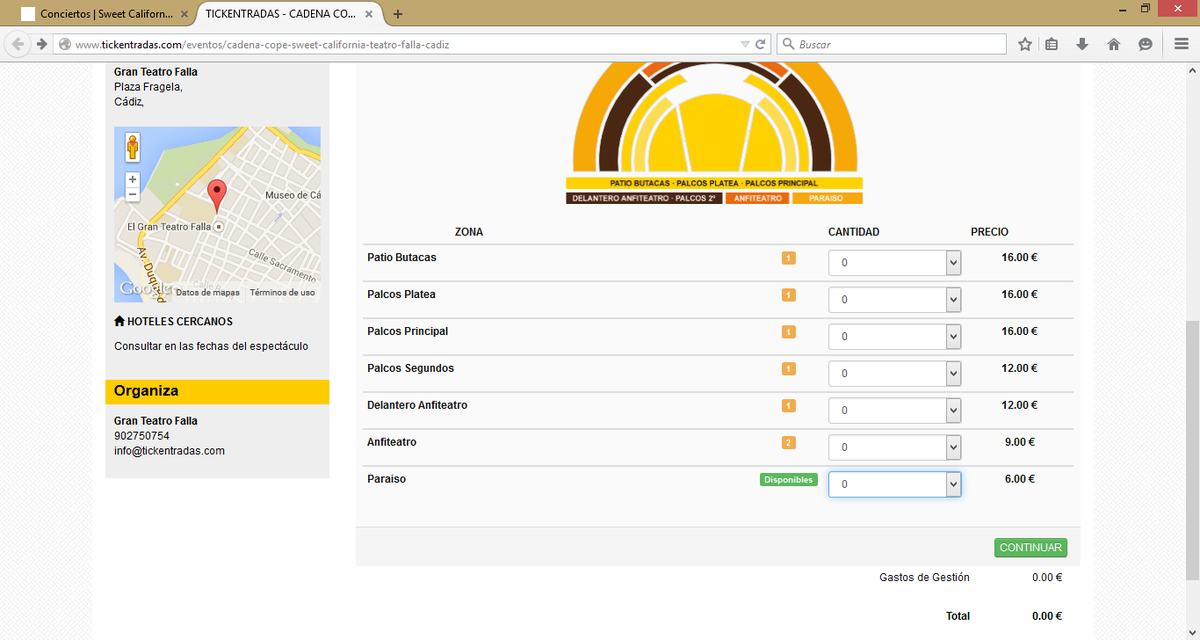Click the Paraiso zone name

coord(387,479)
